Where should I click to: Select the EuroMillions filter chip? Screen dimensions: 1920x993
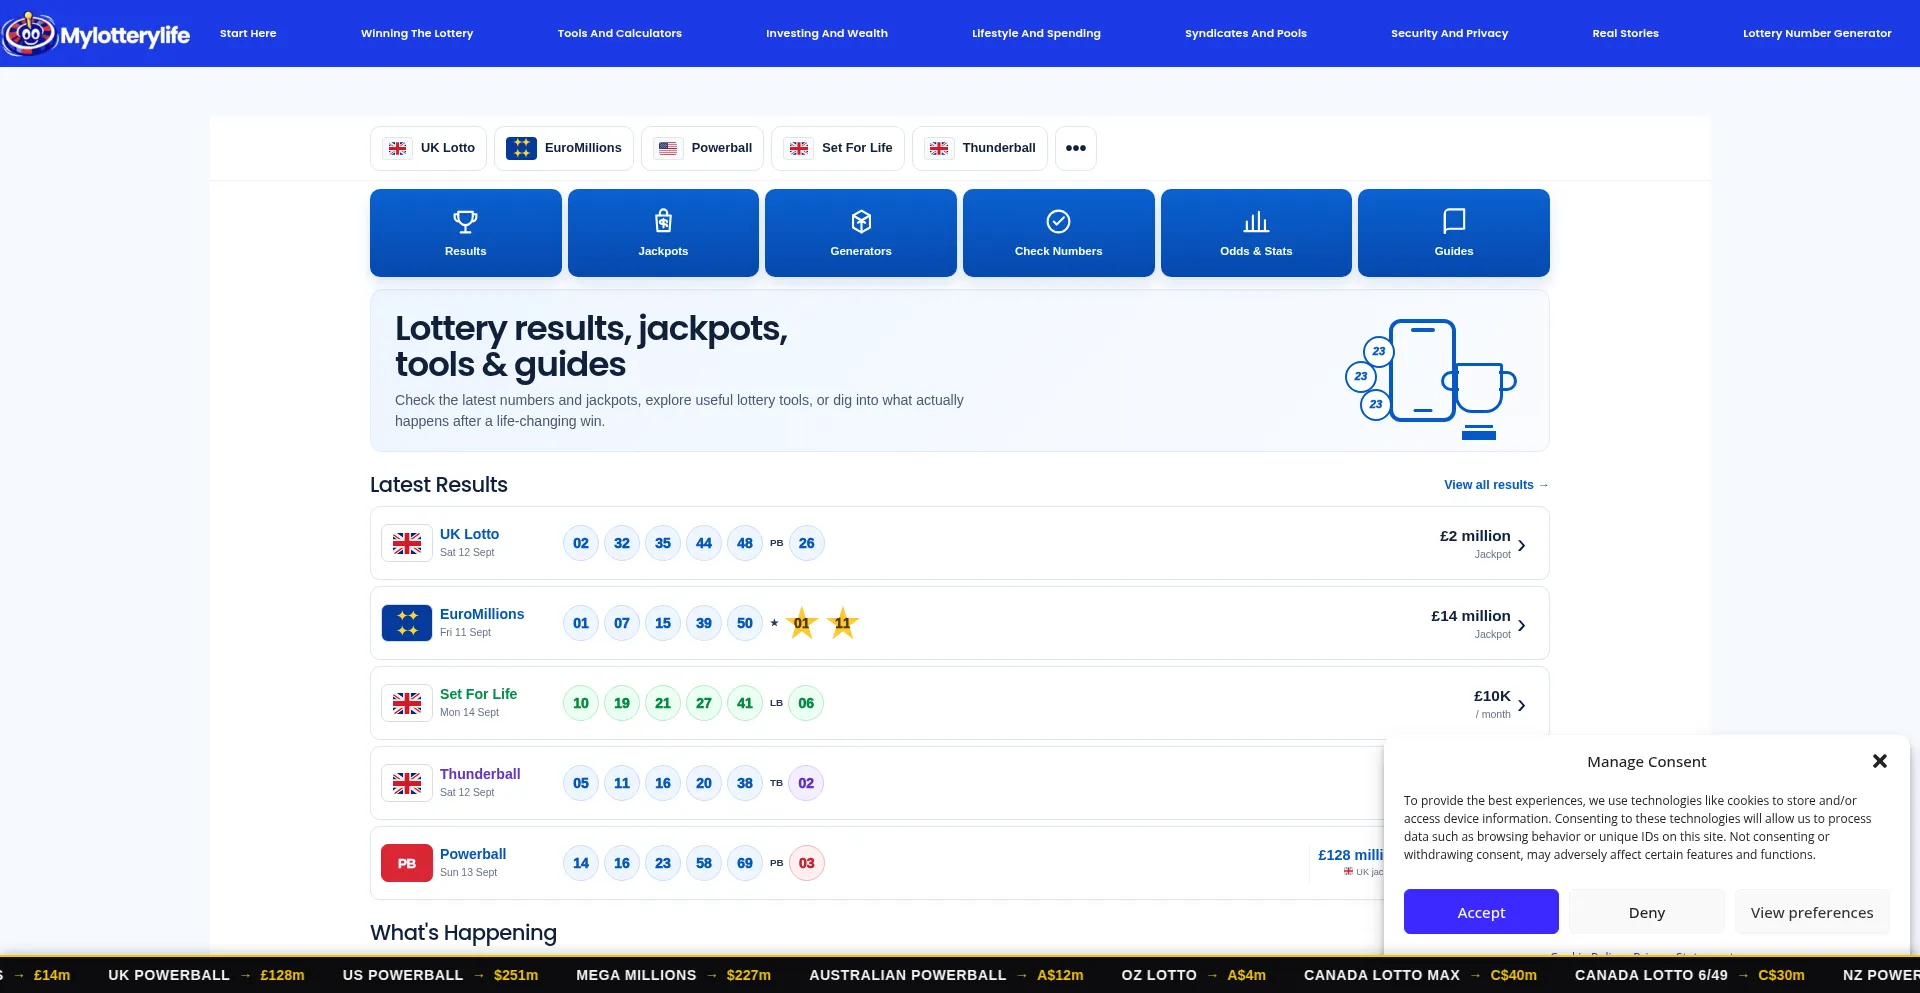pyautogui.click(x=564, y=148)
